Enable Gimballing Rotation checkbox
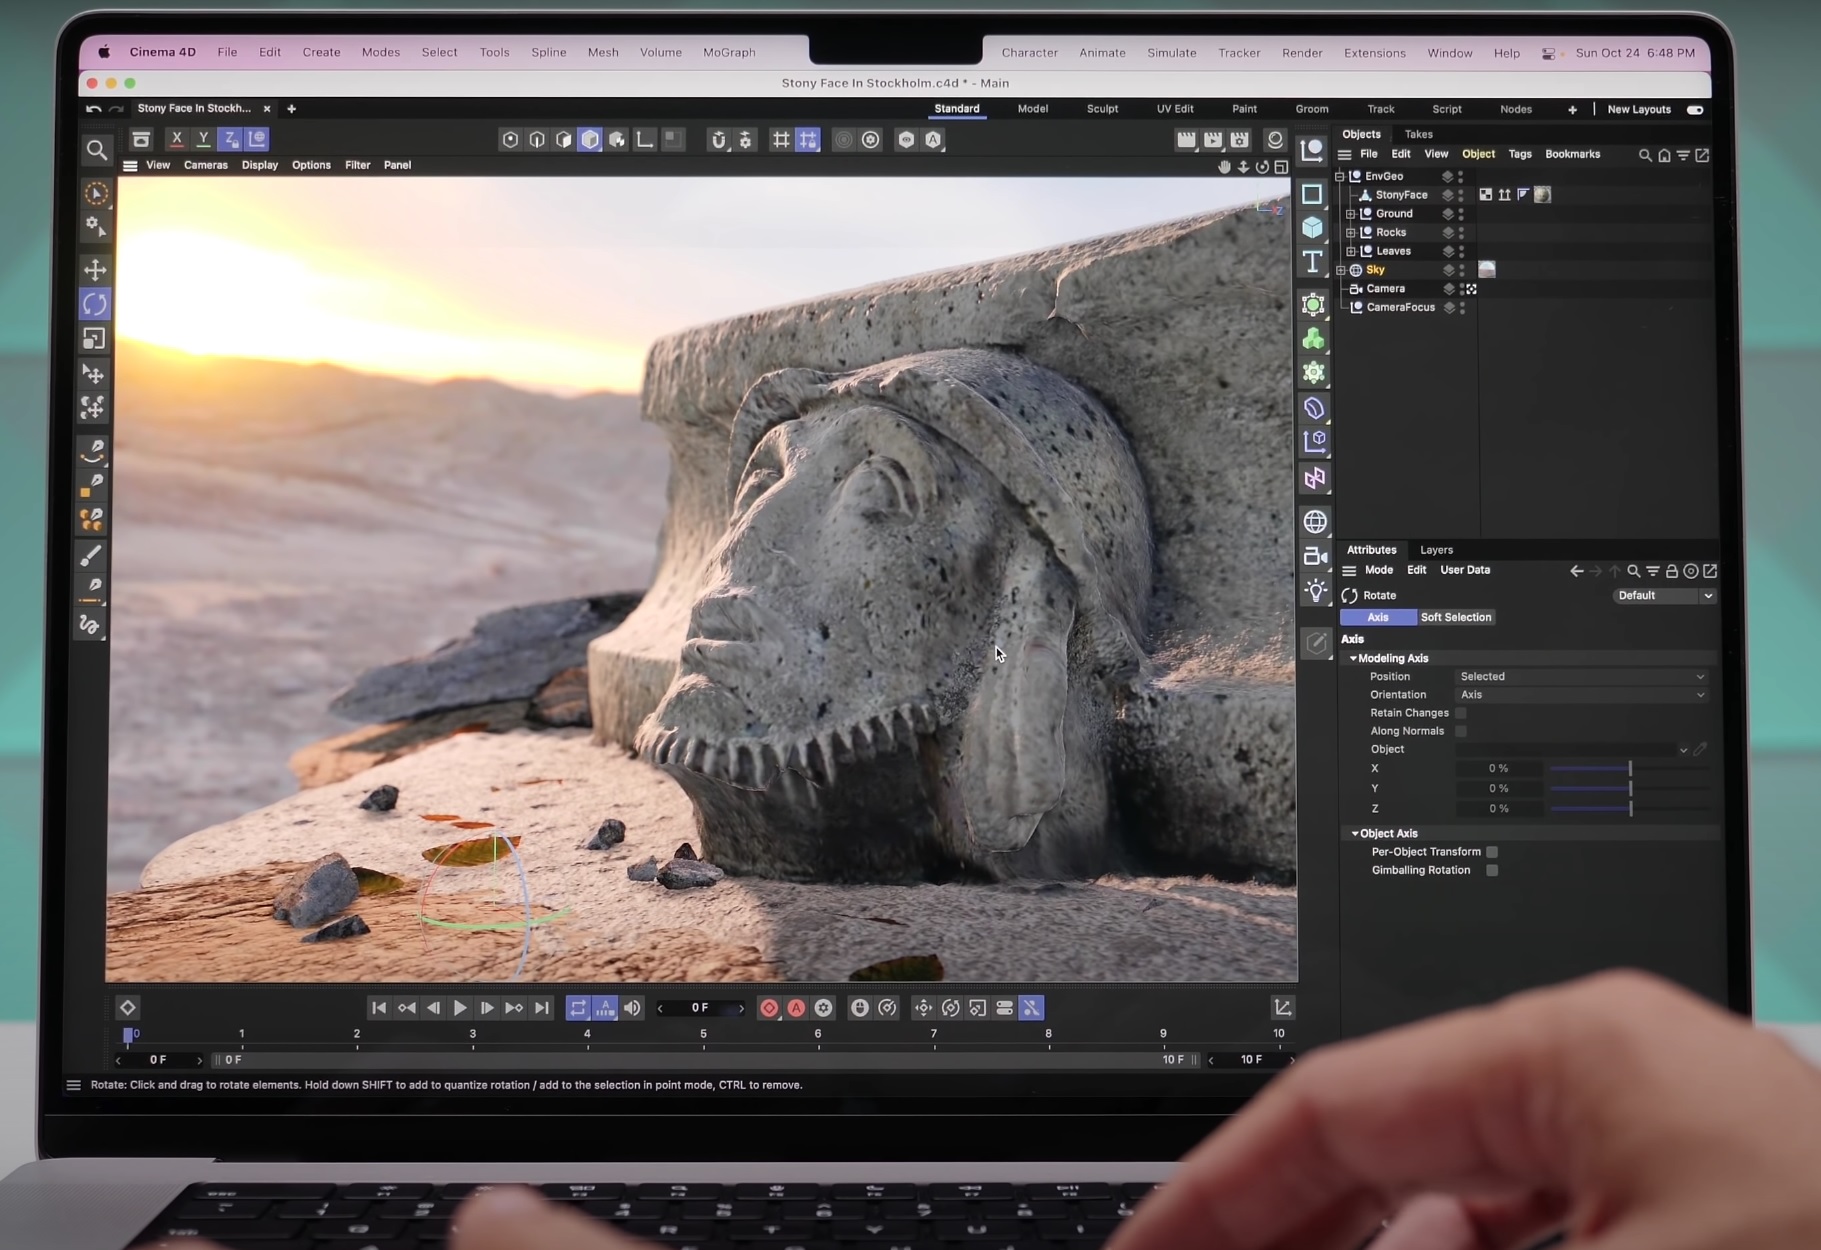The height and width of the screenshot is (1250, 1821). (1492, 870)
